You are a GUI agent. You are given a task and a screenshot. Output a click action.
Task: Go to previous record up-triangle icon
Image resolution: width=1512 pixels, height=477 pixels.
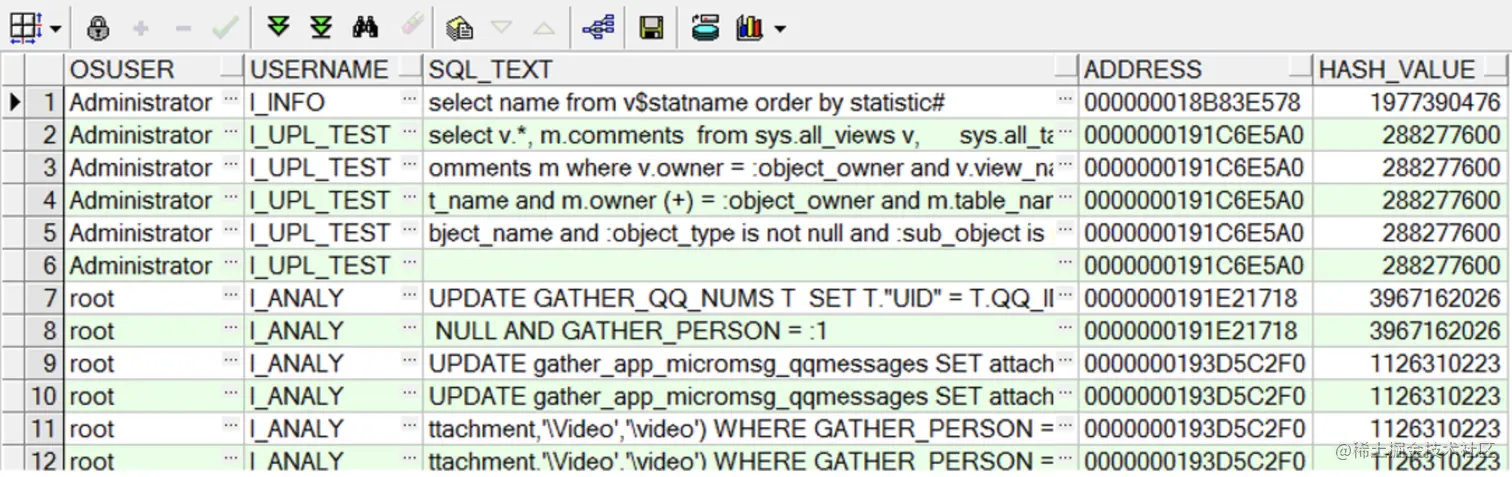pyautogui.click(x=544, y=28)
